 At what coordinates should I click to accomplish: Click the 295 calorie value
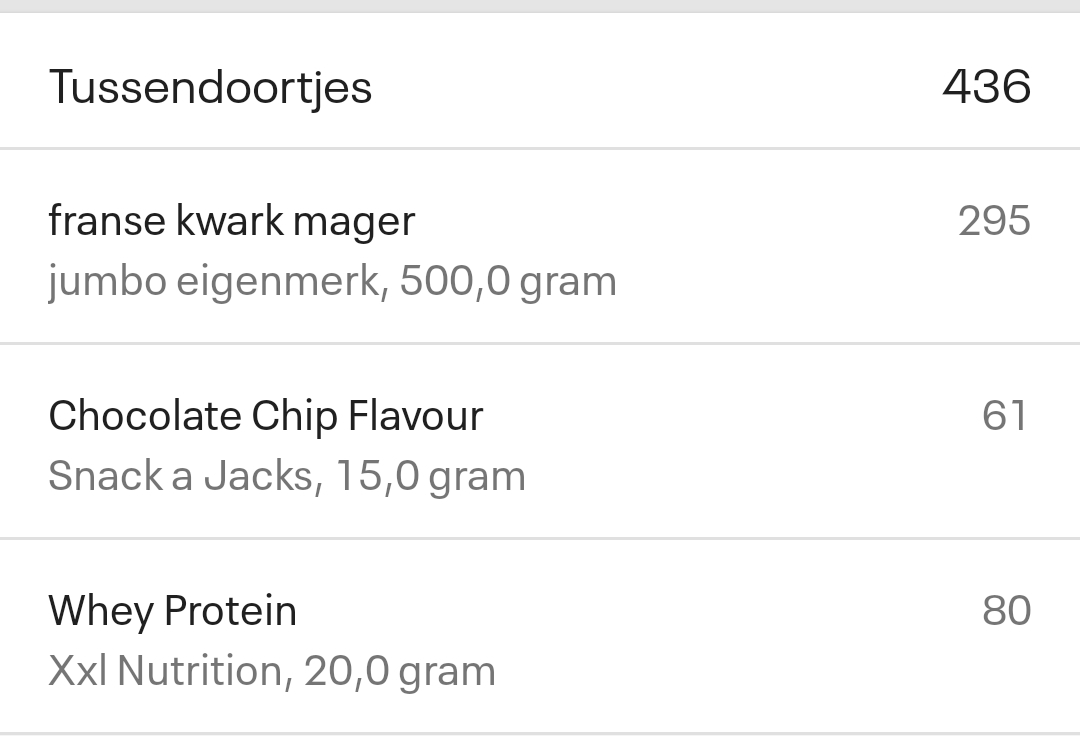point(996,220)
